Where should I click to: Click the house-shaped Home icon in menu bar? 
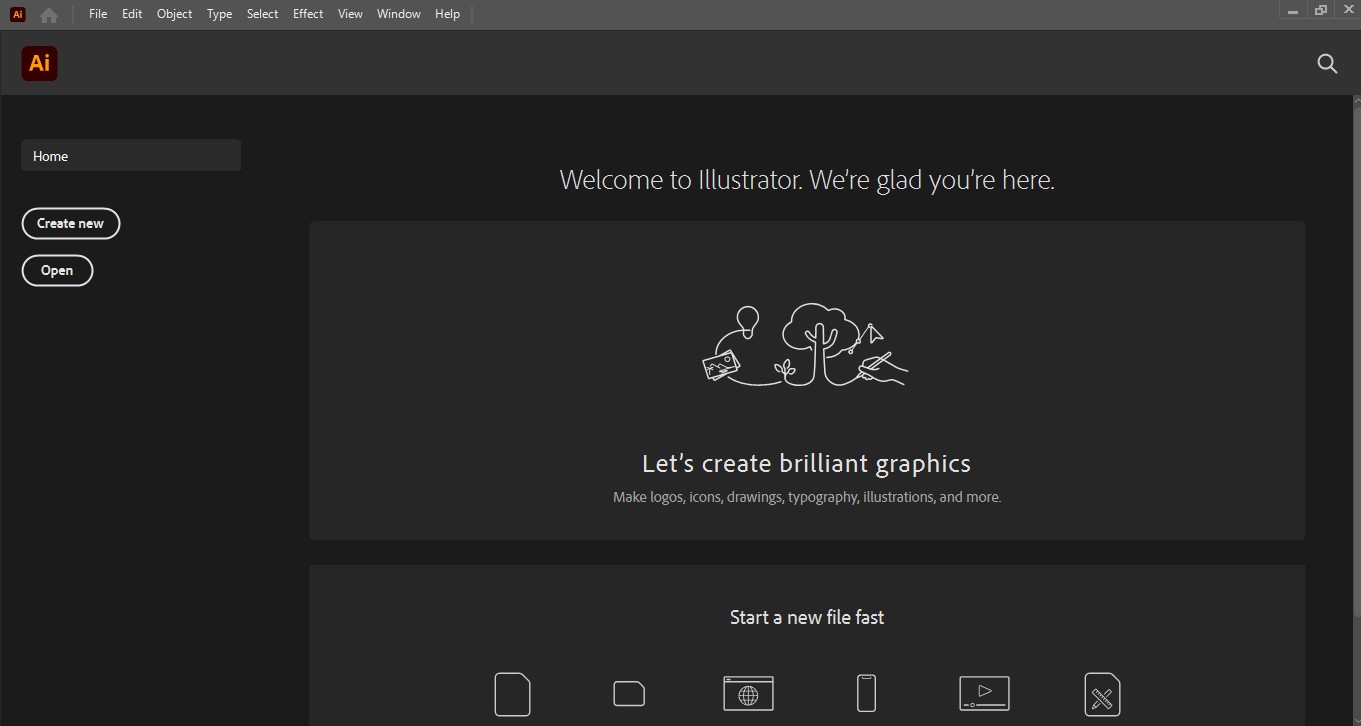pos(48,15)
